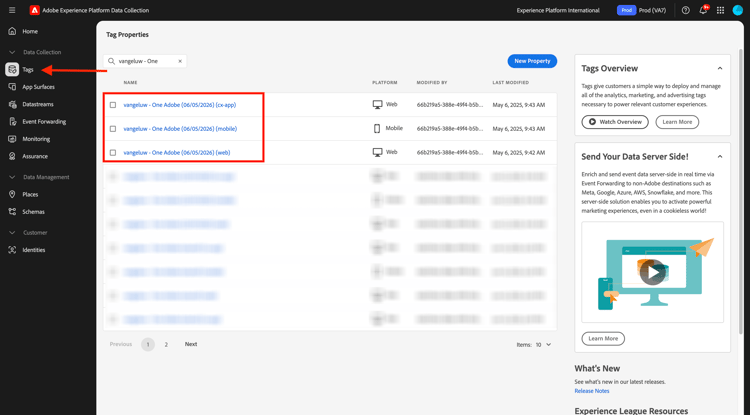Go to page 2 of results
Screen dimensions: 750x415
[x=166, y=344]
